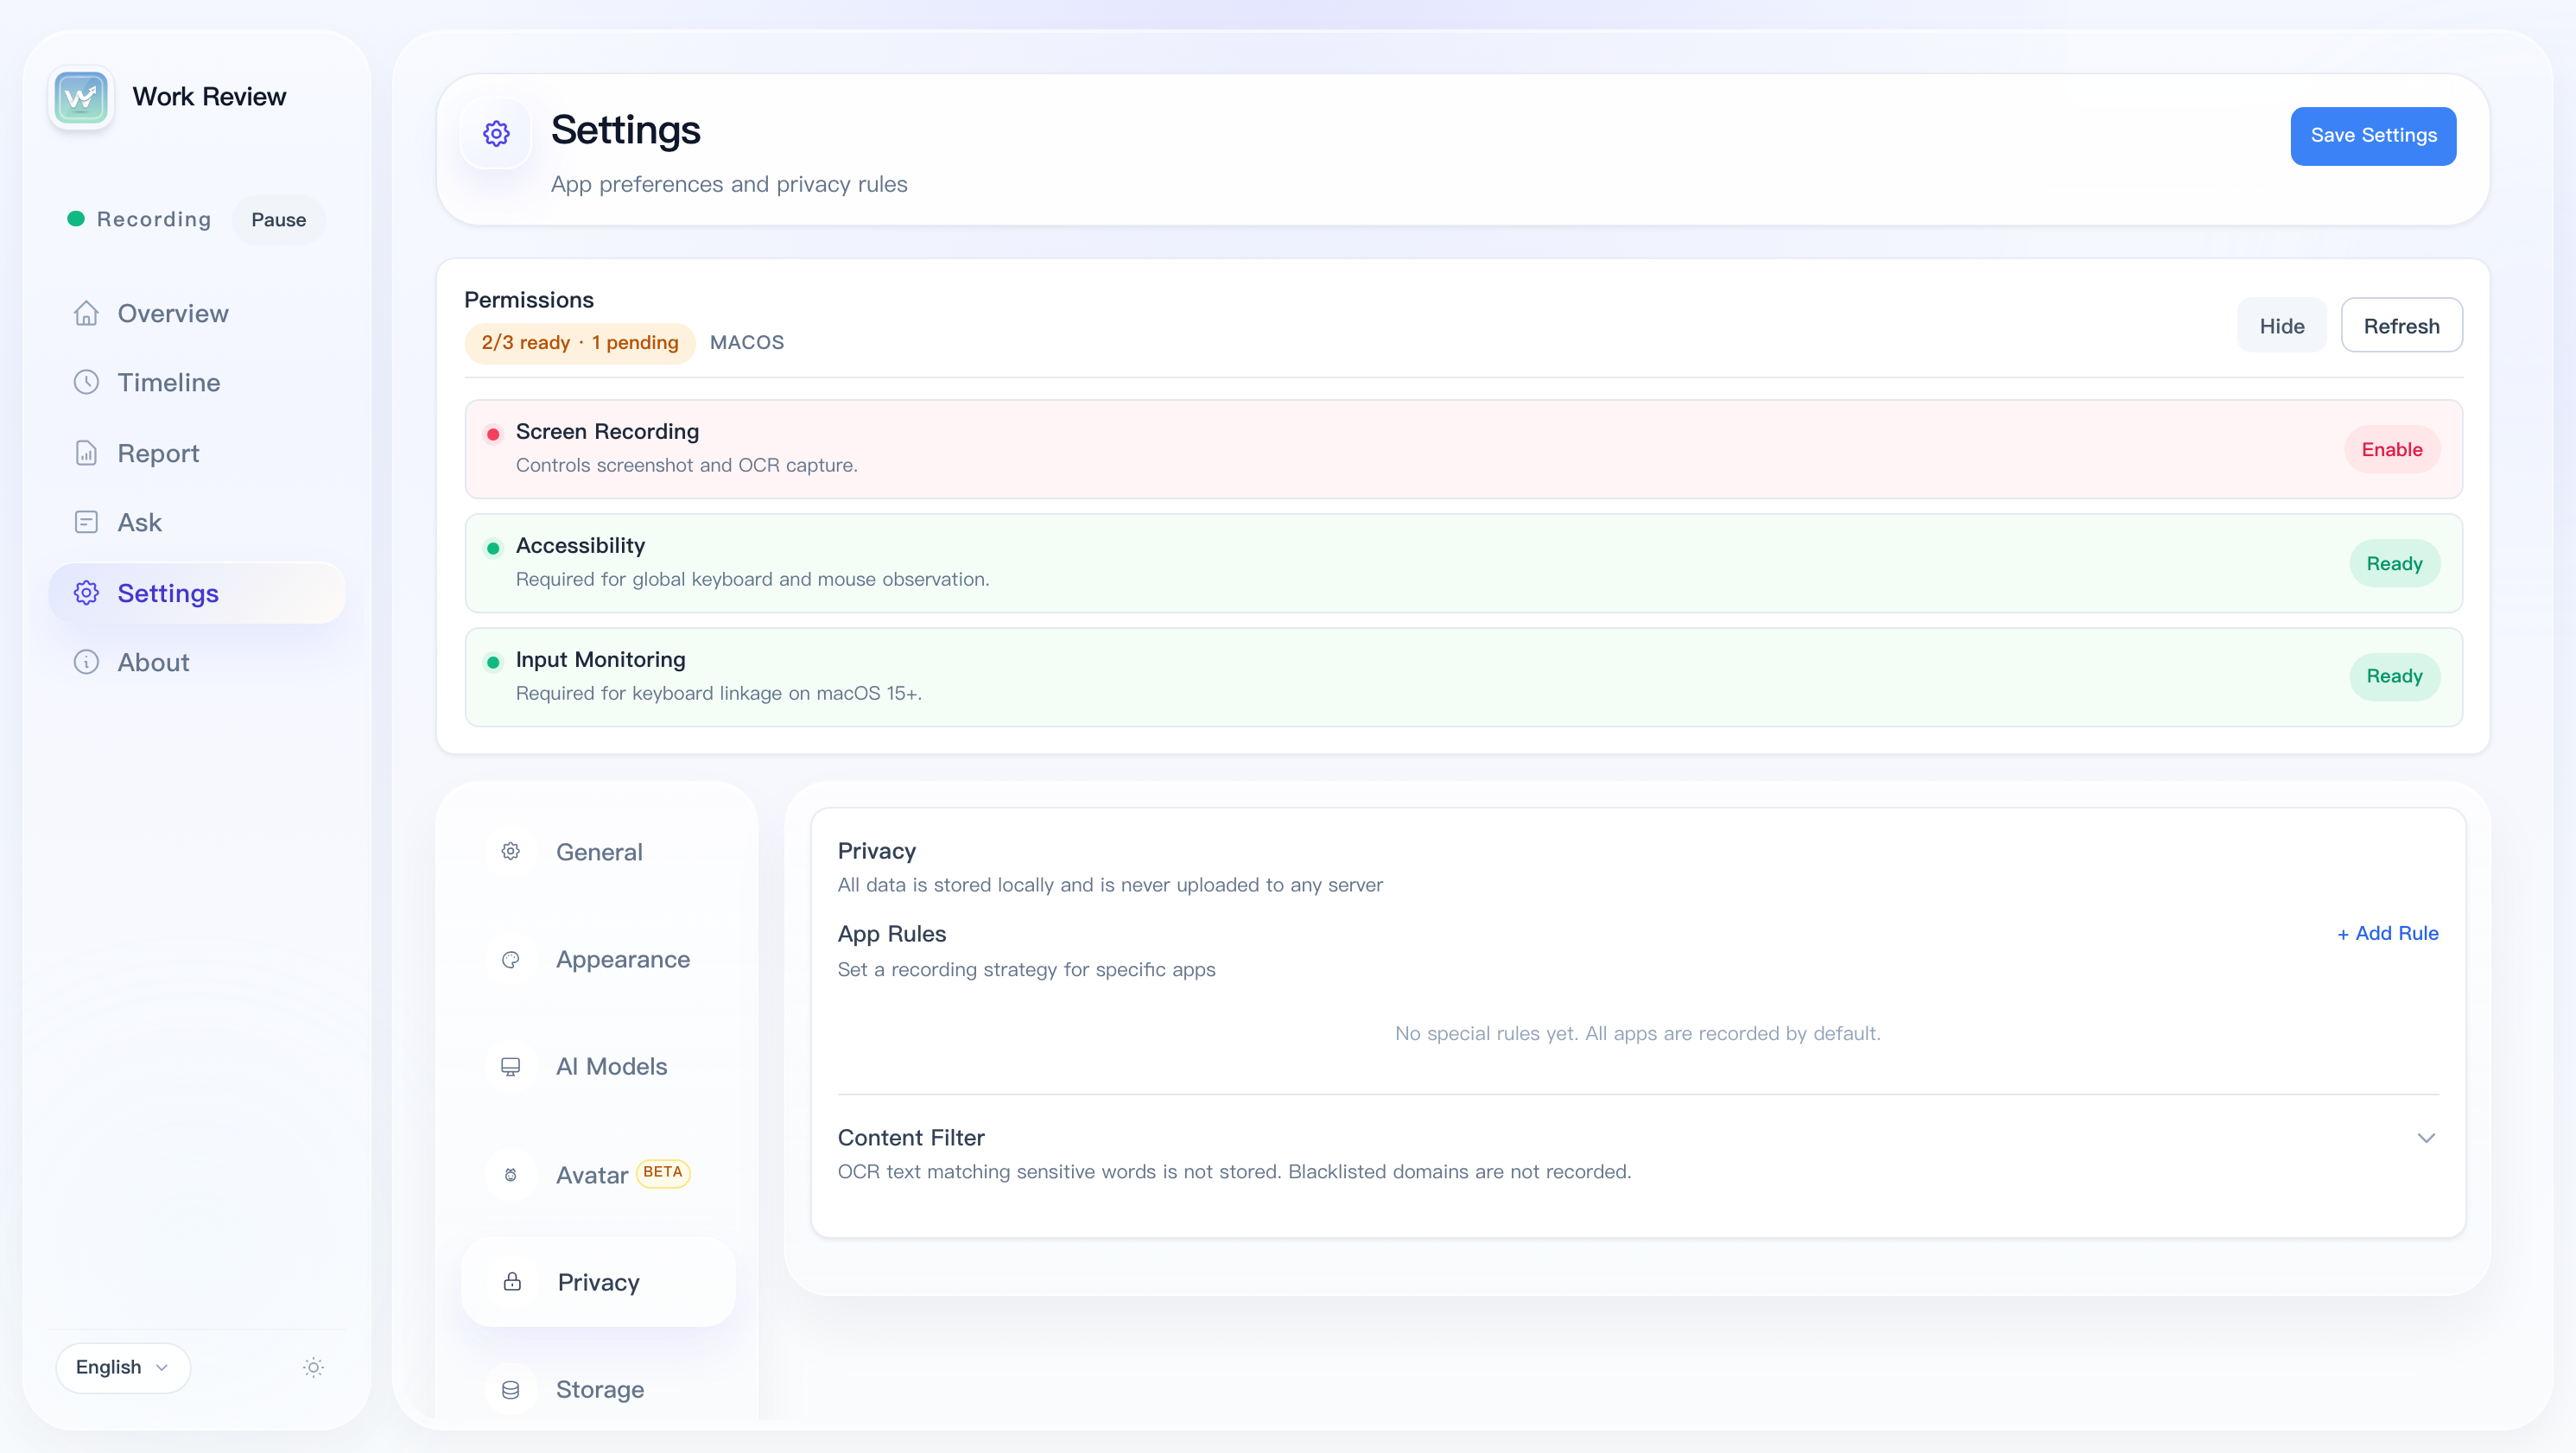Click the 2/3 ready 1 pending badge
The height and width of the screenshot is (1453, 2576).
click(x=580, y=342)
